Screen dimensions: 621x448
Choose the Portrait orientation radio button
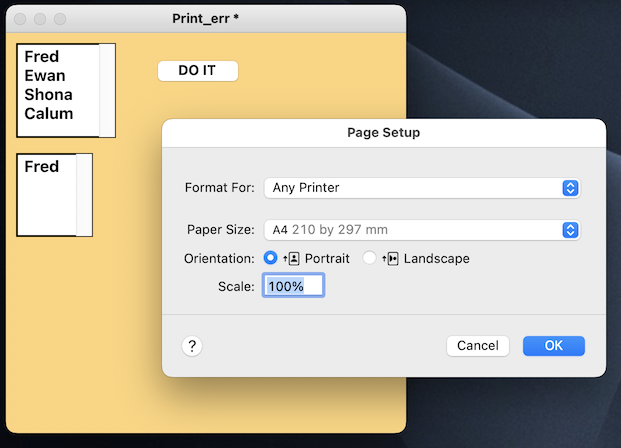pos(270,258)
